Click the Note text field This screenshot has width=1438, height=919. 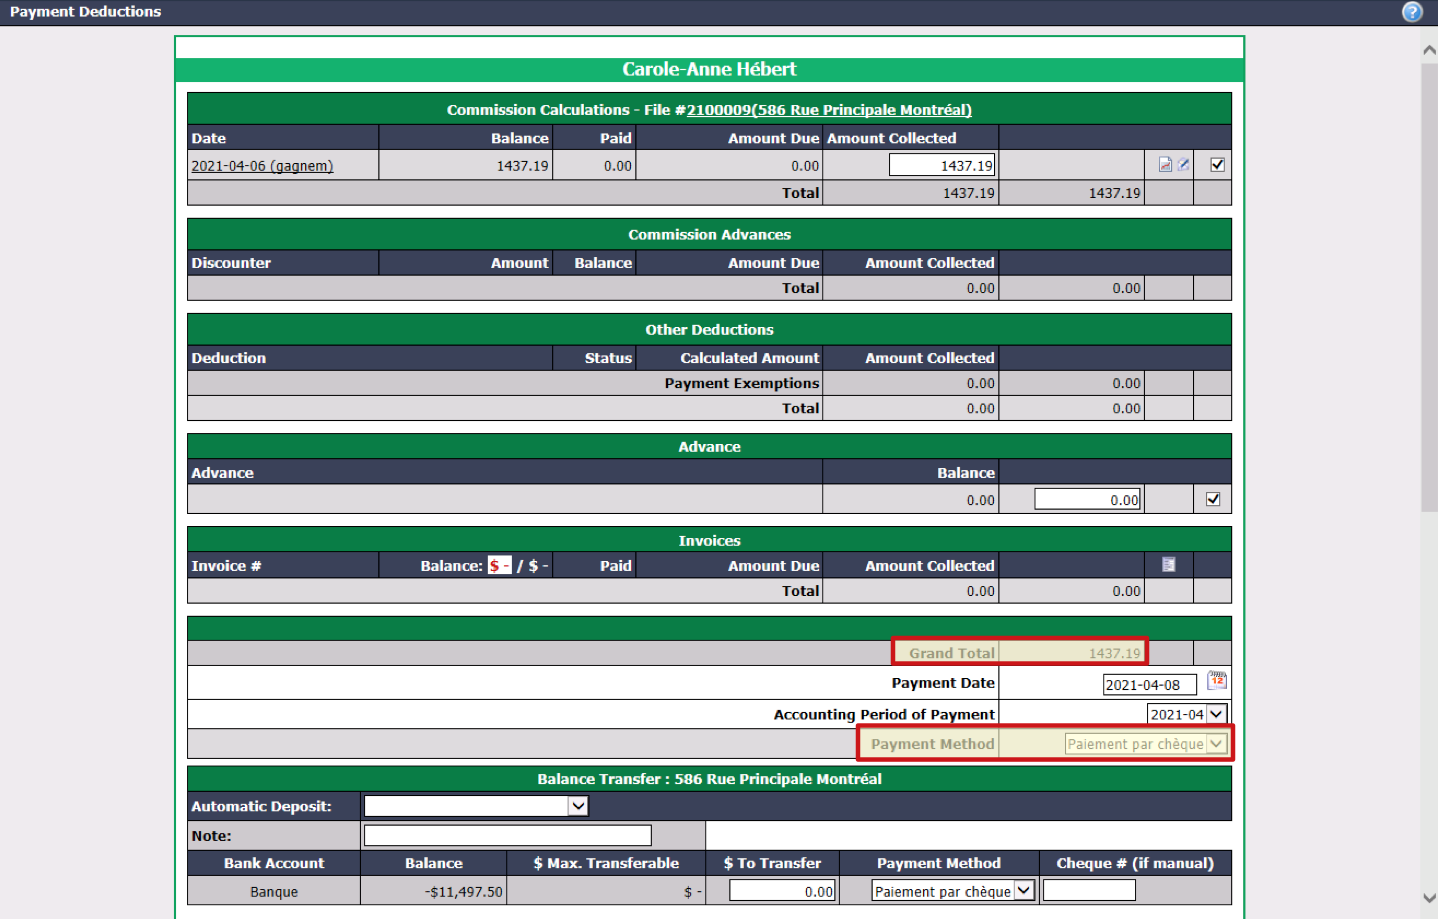coord(508,835)
